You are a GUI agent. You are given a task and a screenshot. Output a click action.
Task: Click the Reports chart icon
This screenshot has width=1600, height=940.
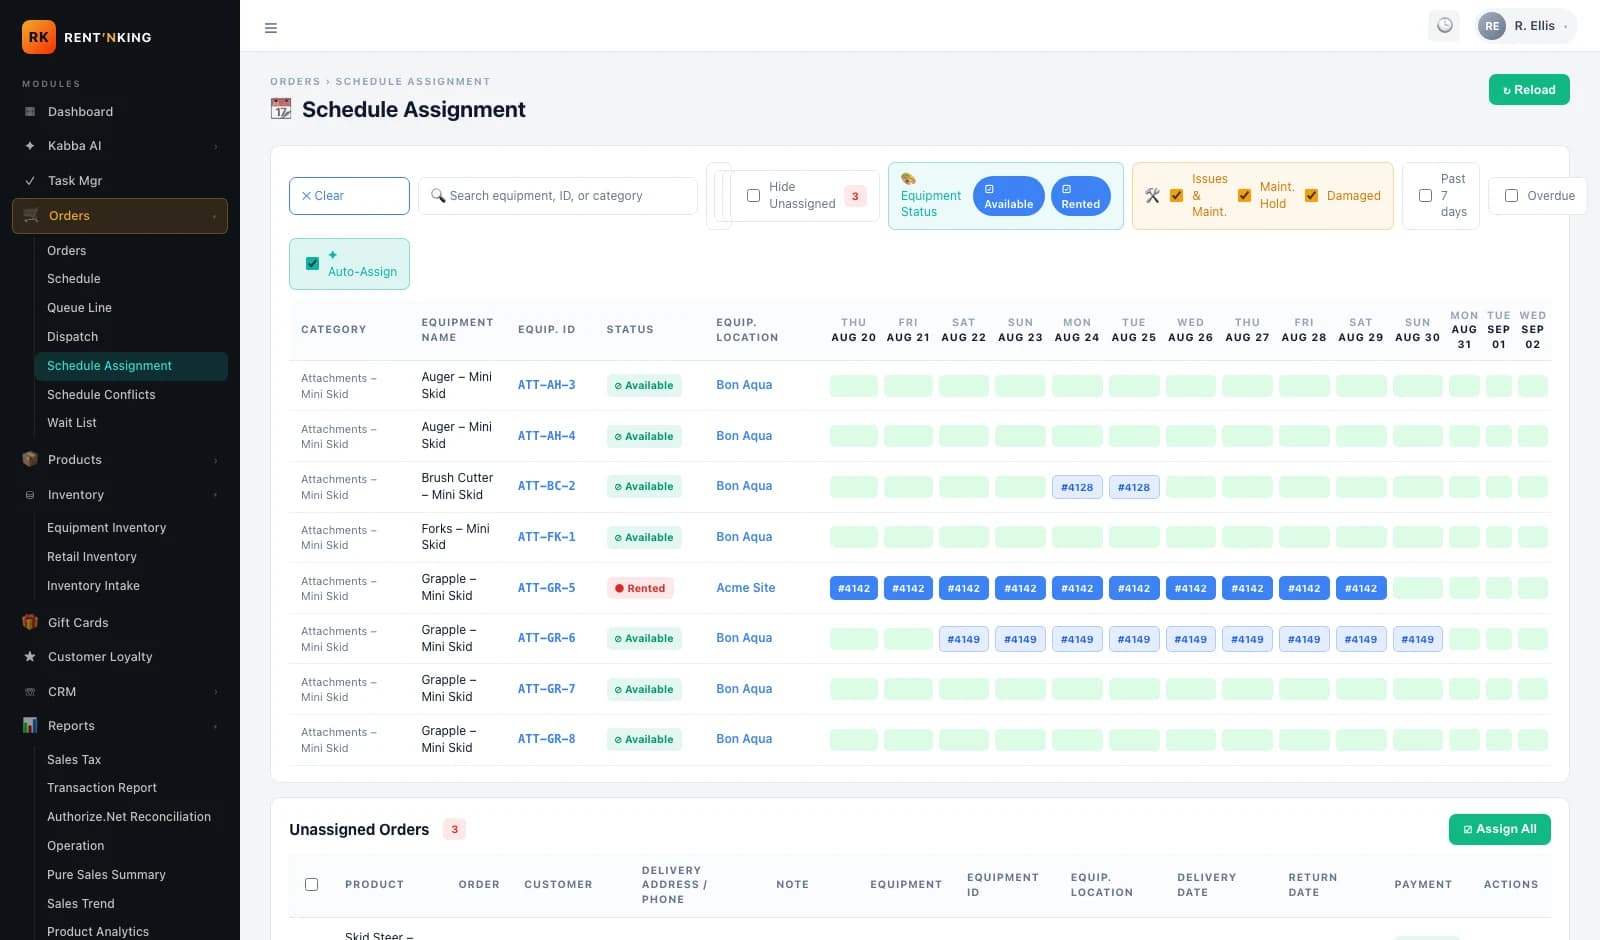(30, 726)
